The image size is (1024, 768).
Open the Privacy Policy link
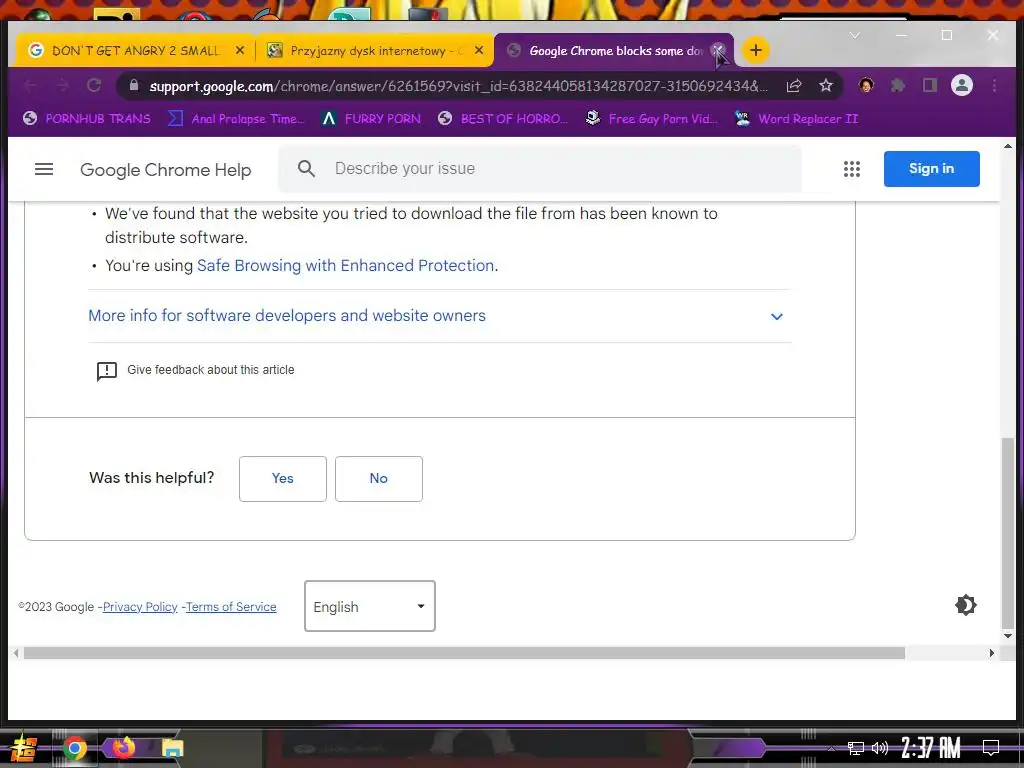[140, 607]
